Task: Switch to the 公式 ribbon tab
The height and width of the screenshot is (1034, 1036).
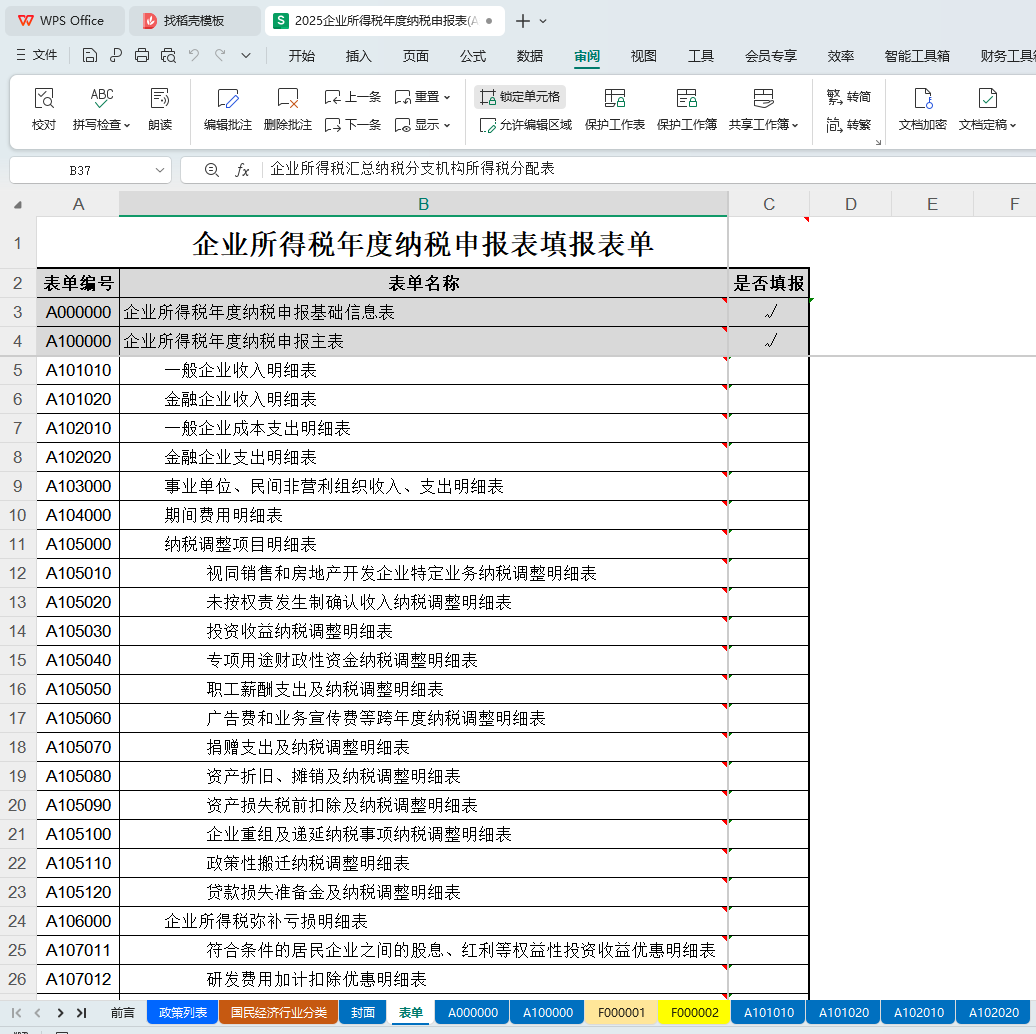Action: (472, 56)
